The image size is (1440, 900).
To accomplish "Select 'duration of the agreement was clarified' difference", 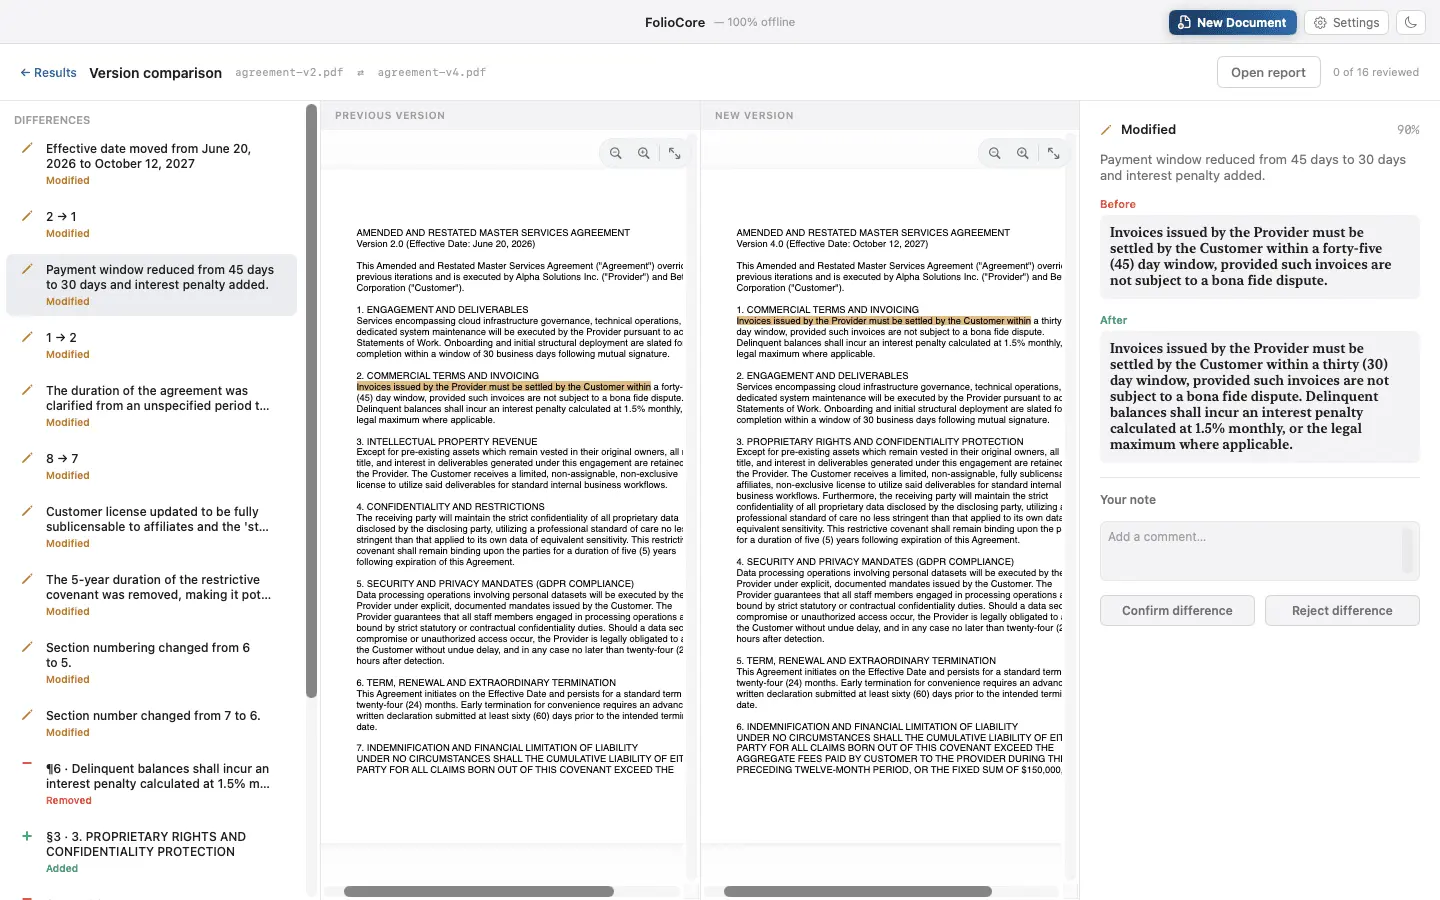I will point(152,406).
